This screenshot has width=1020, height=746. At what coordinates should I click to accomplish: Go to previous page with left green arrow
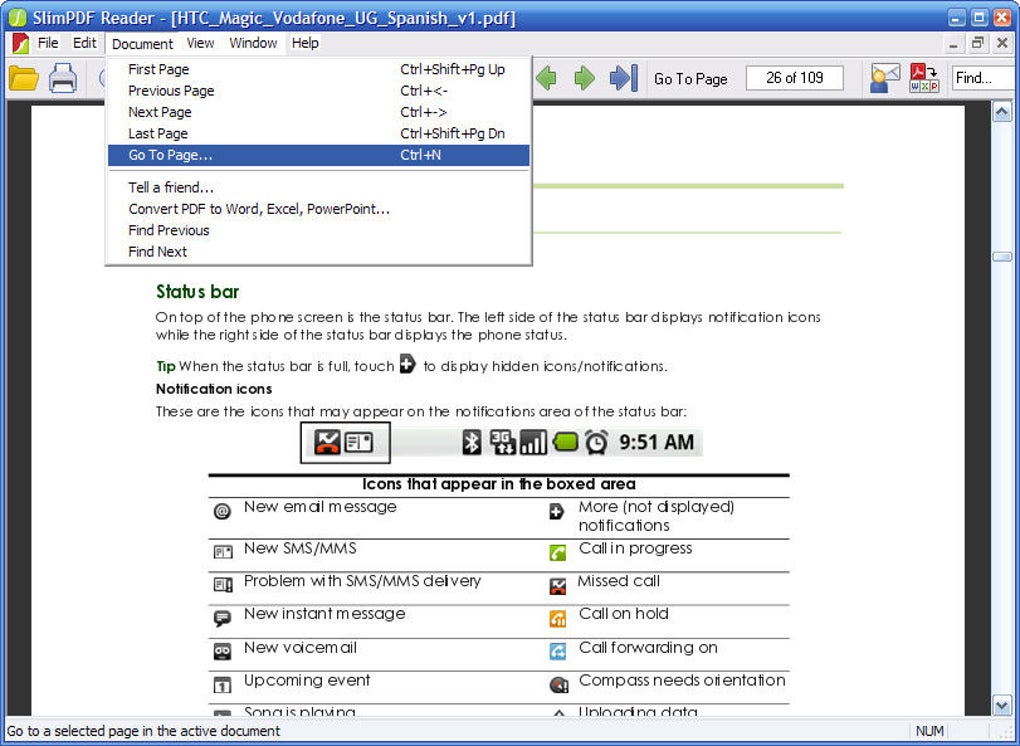(546, 78)
